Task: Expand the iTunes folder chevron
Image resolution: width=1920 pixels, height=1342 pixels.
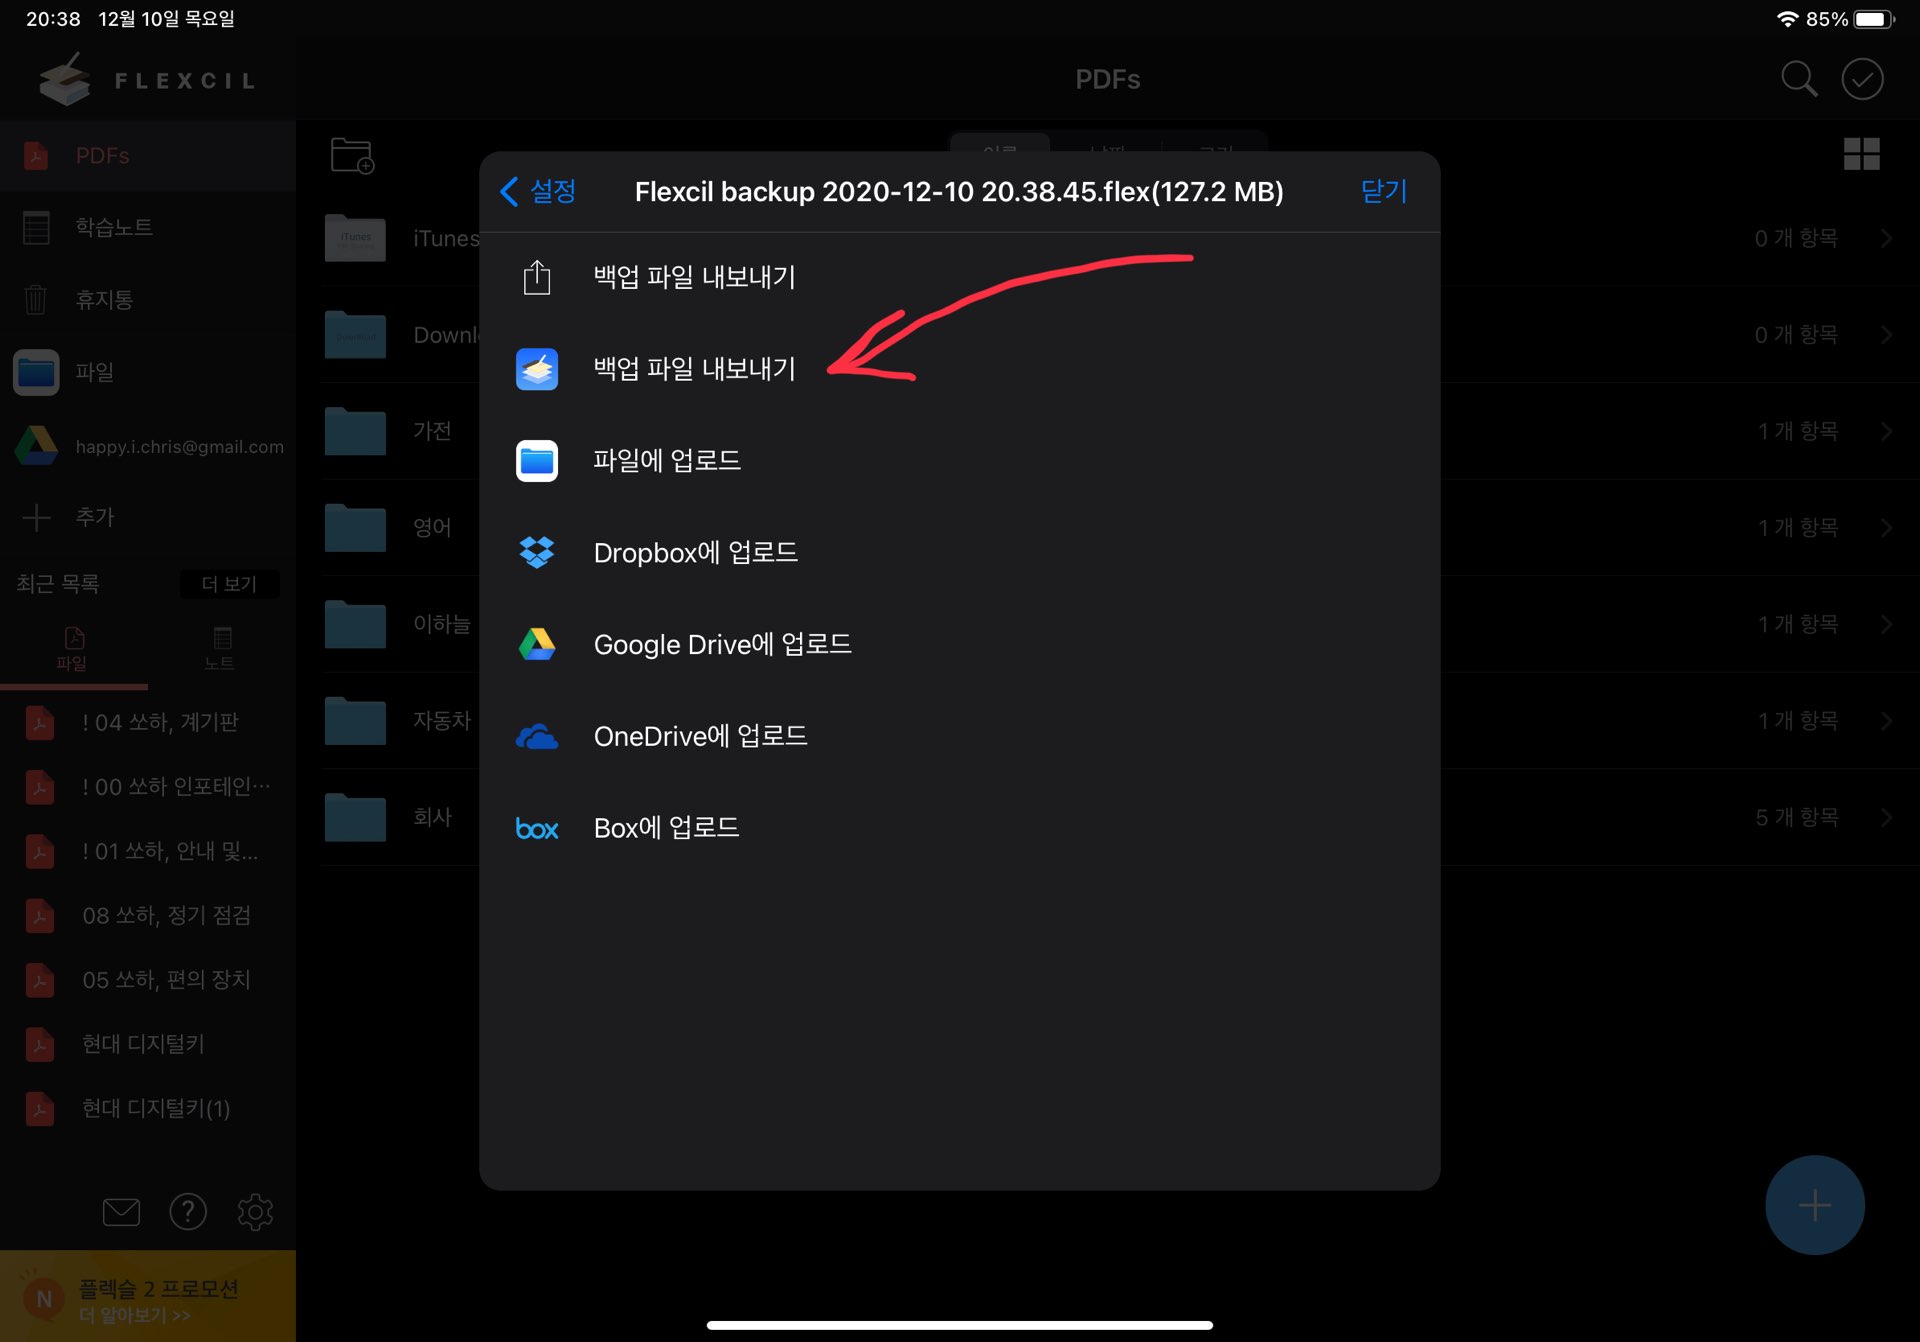Action: pyautogui.click(x=1886, y=238)
